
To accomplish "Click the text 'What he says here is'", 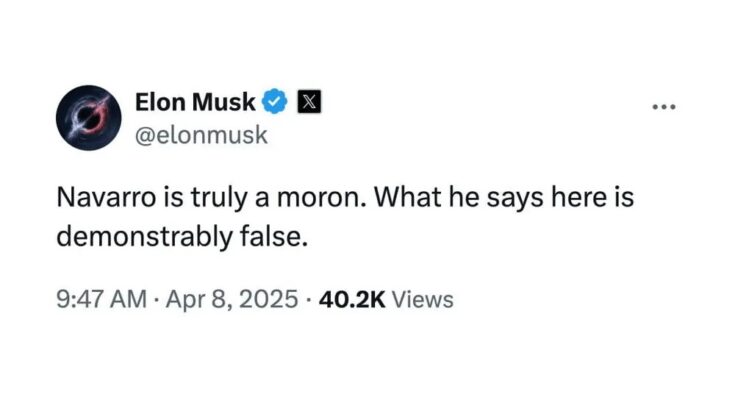I will pyautogui.click(x=504, y=197).
